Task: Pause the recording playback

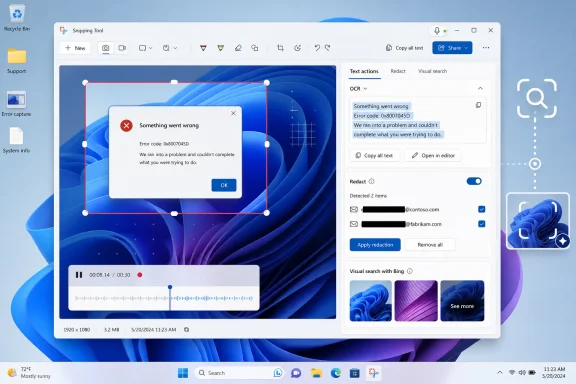Action: point(79,275)
